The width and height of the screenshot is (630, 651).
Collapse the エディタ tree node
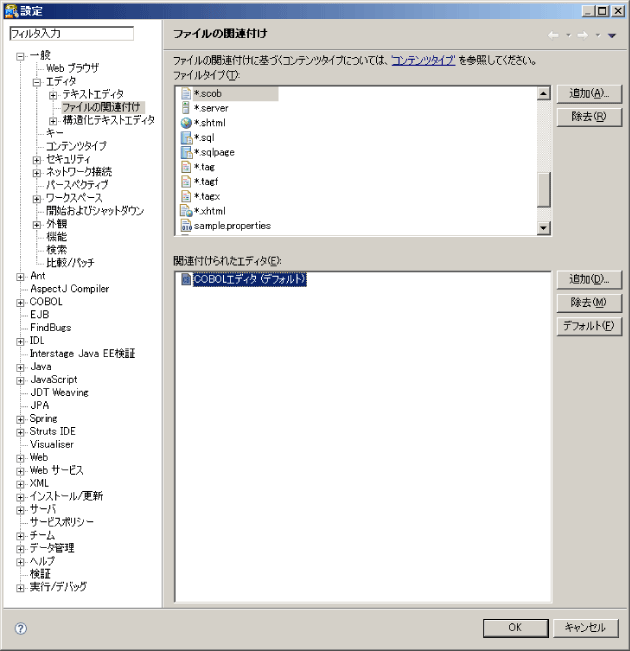[x=37, y=82]
